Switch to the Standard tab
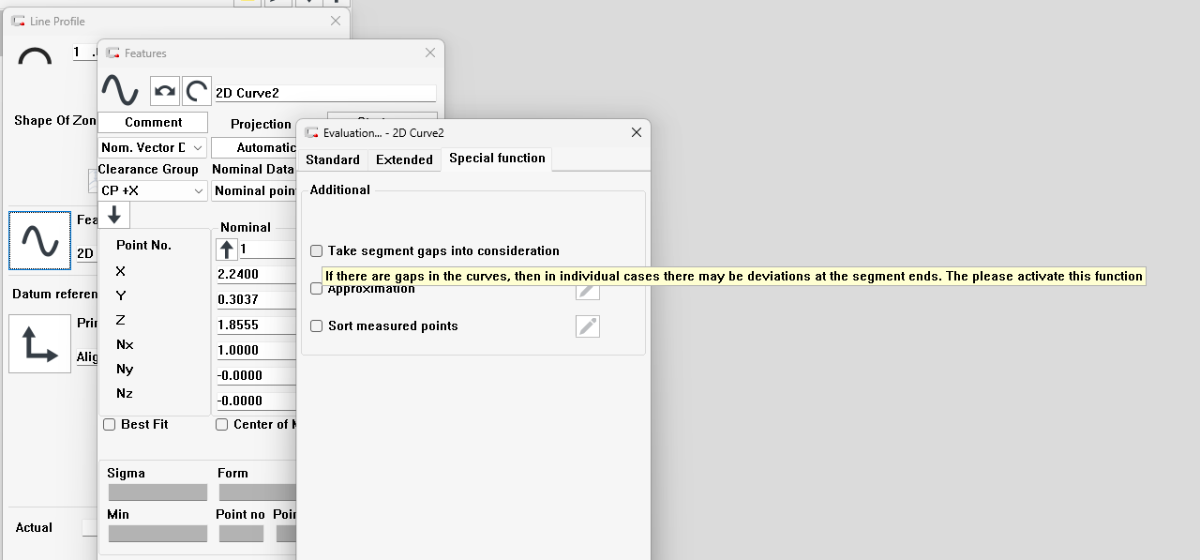Viewport: 1200px width, 560px height. pos(332,160)
